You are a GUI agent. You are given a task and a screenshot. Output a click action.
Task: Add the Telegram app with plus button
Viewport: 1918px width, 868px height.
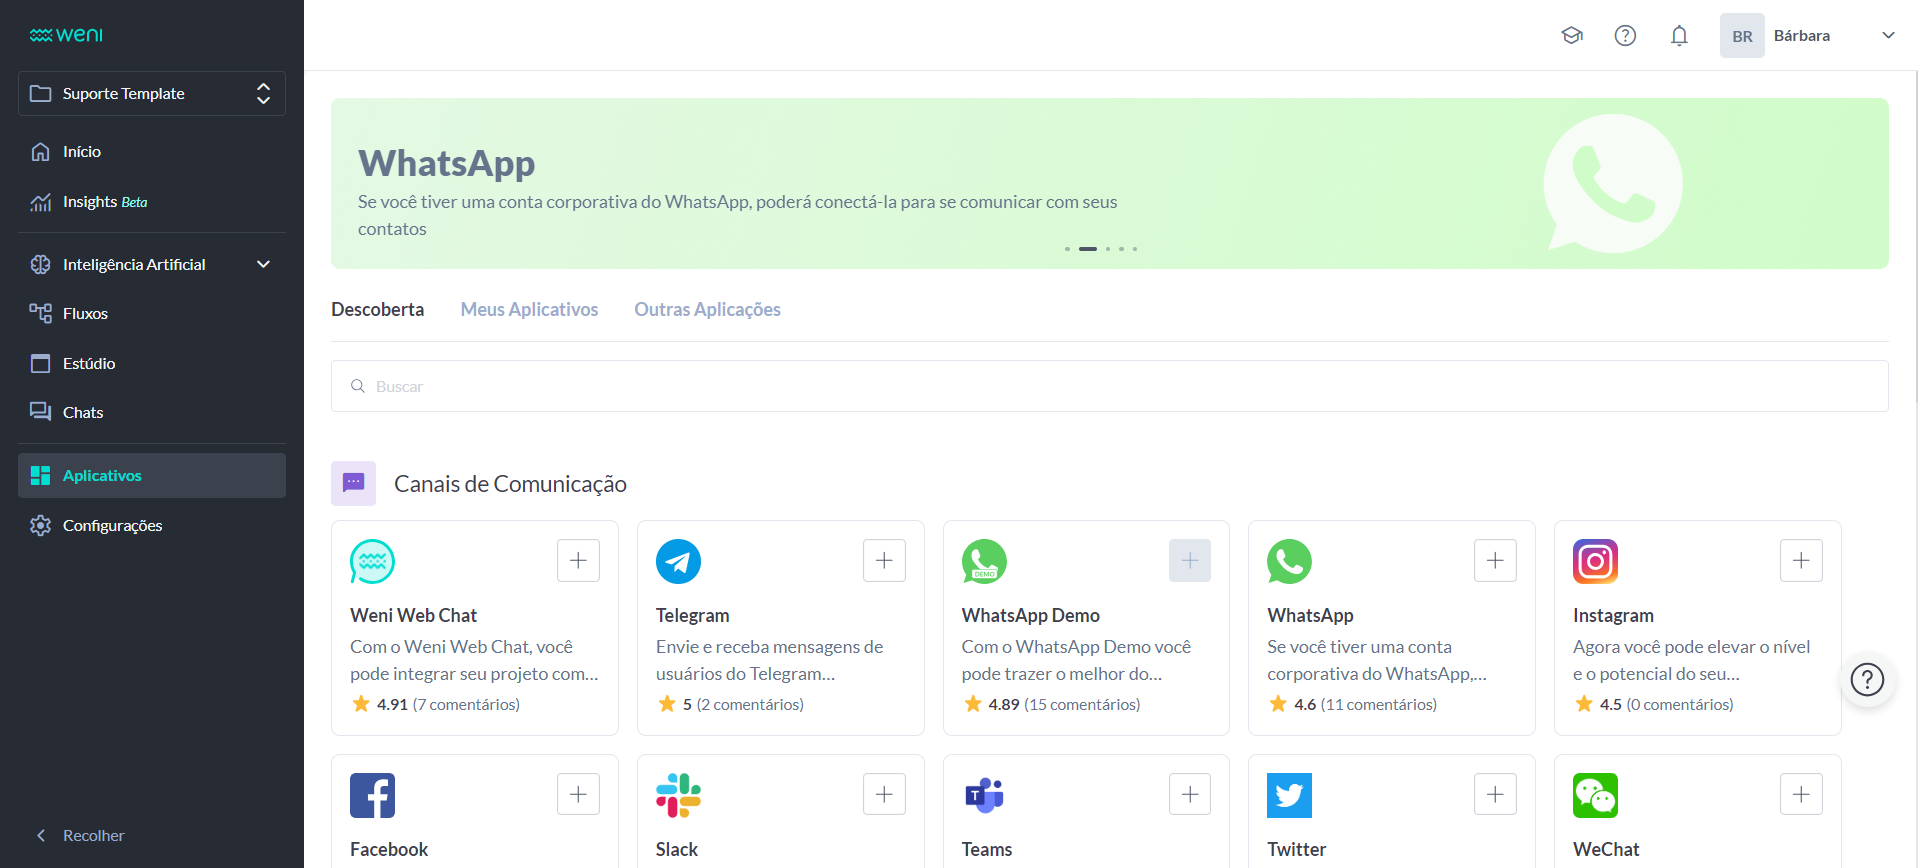[x=884, y=560]
